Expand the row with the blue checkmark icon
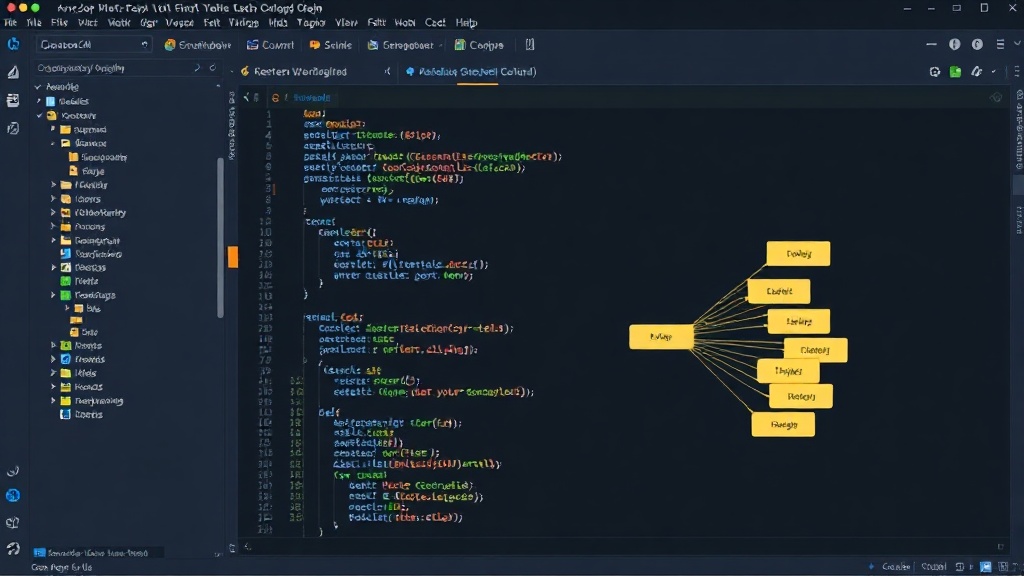The width and height of the screenshot is (1024, 576). click(54, 359)
